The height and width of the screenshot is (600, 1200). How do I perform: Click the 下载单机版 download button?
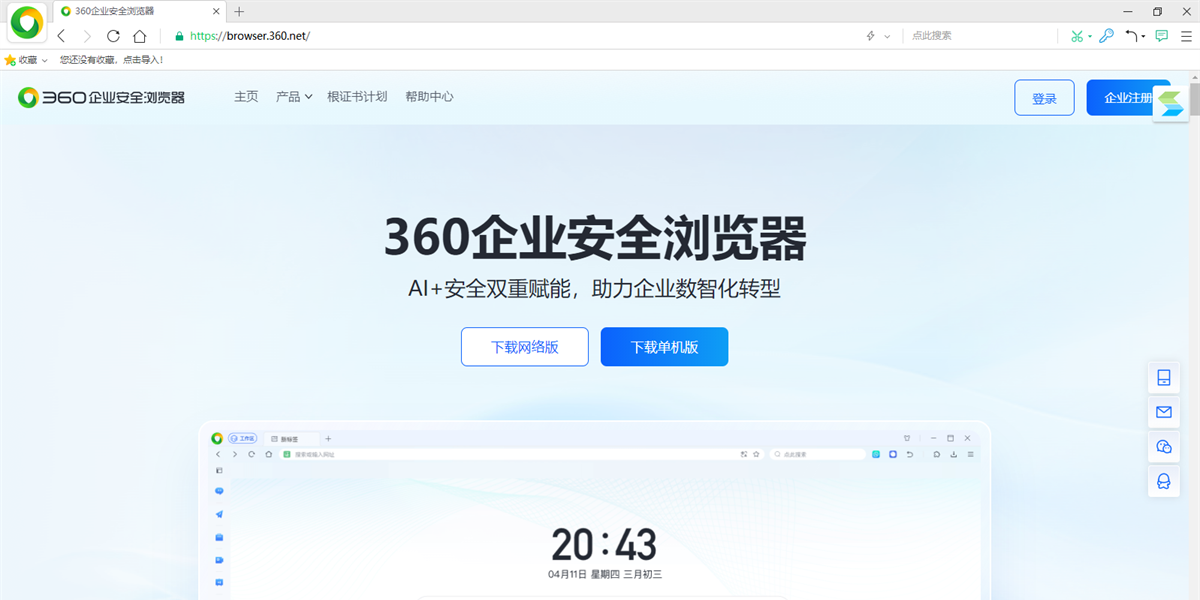tap(664, 347)
